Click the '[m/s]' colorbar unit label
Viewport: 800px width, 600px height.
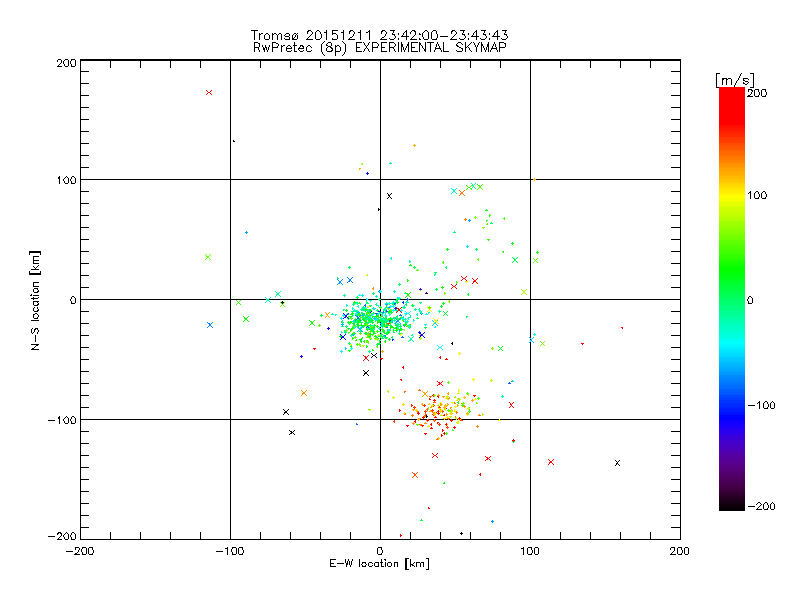735,80
